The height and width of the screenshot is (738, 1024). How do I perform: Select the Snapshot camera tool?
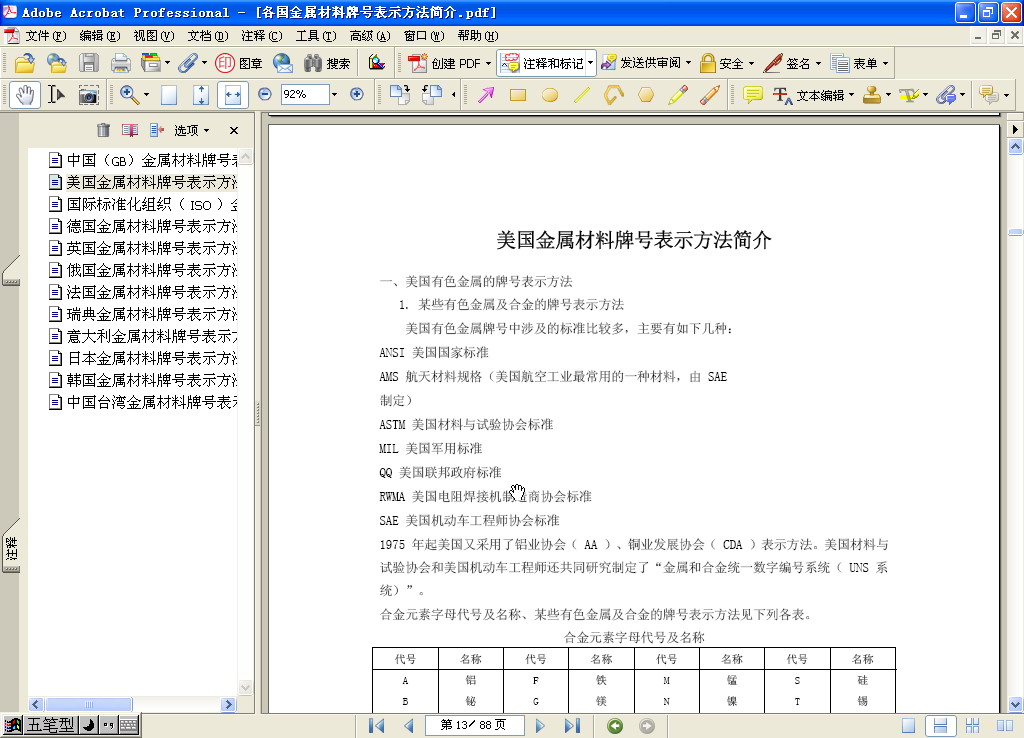coord(88,95)
